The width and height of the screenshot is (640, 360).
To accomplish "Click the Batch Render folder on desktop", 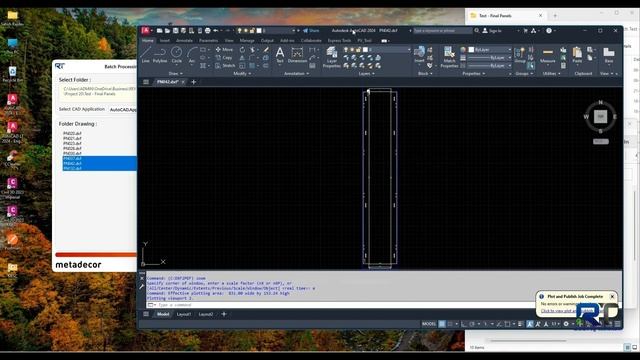I will click(12, 18).
